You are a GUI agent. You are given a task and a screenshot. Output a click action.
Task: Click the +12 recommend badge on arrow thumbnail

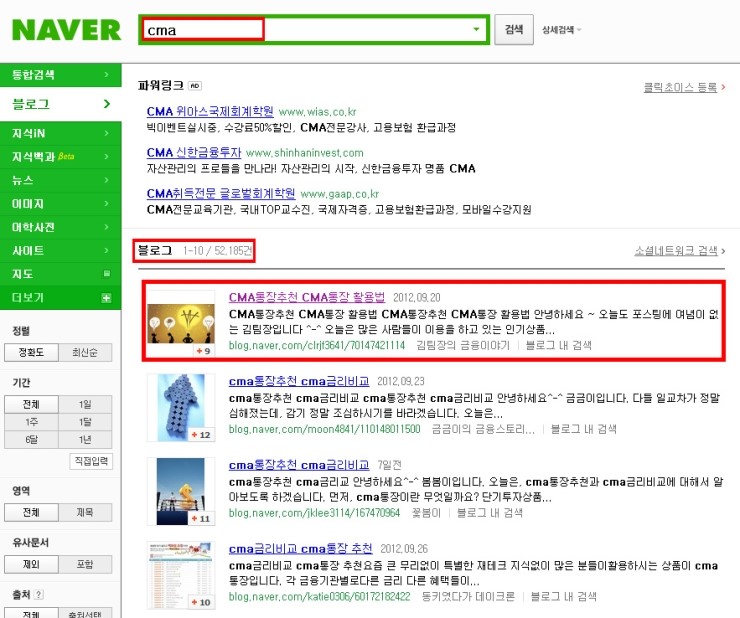point(201,434)
